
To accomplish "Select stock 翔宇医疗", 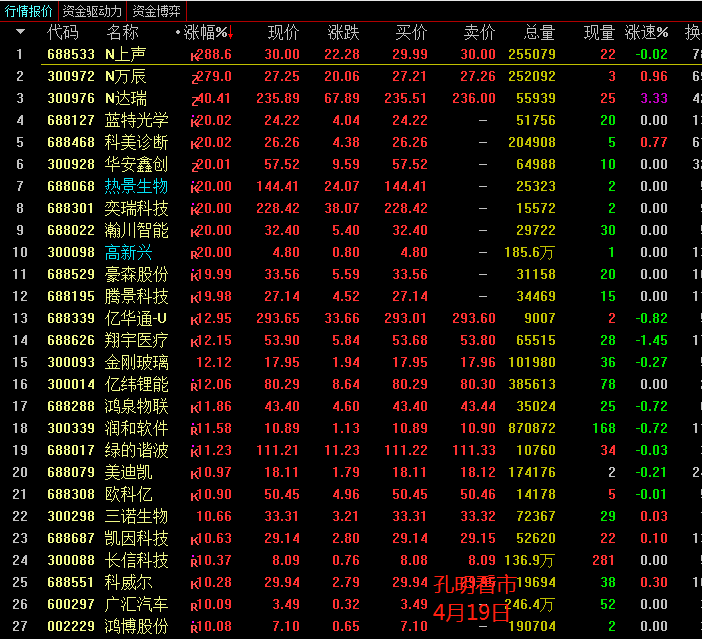I will tap(137, 340).
